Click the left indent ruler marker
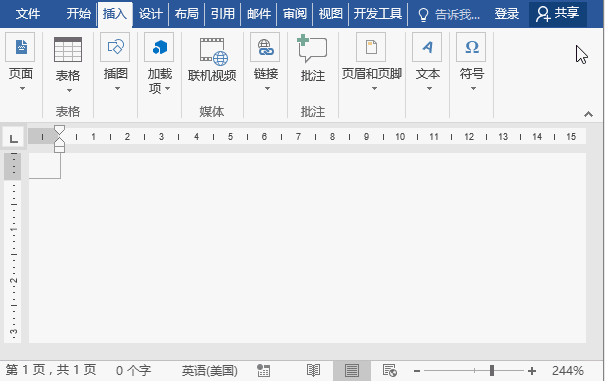605x381 pixels. [59, 149]
